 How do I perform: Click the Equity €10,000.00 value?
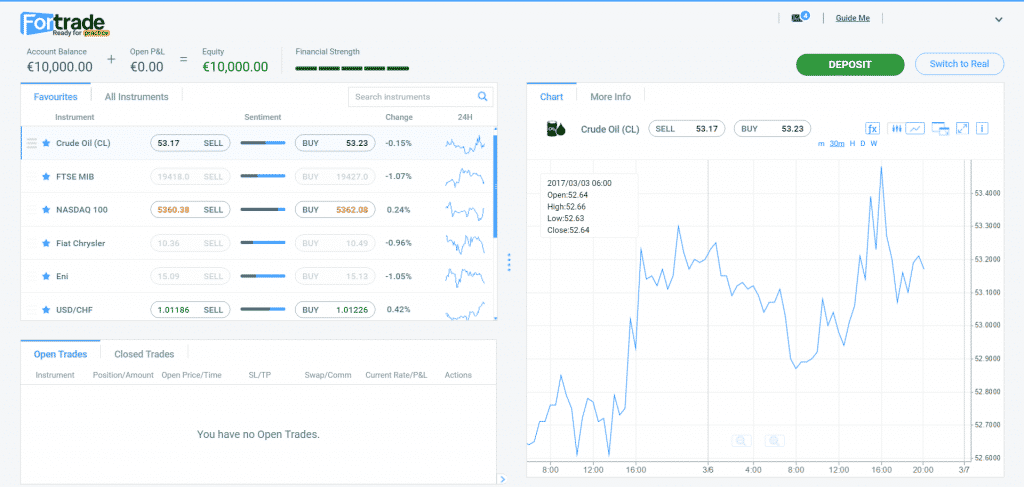(235, 67)
